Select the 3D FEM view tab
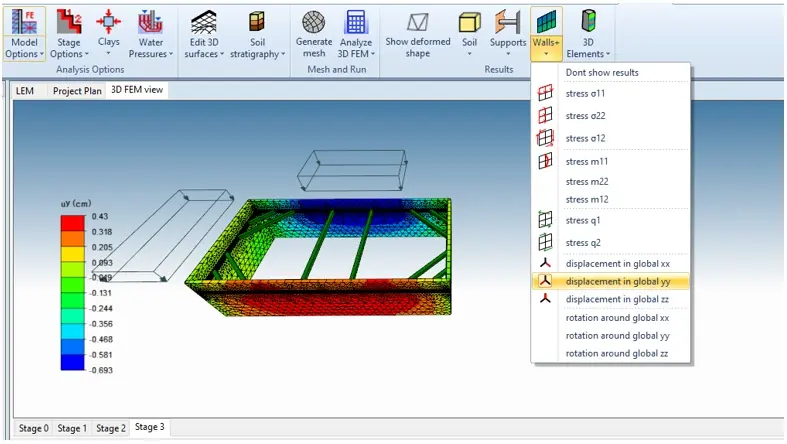 [x=137, y=90]
